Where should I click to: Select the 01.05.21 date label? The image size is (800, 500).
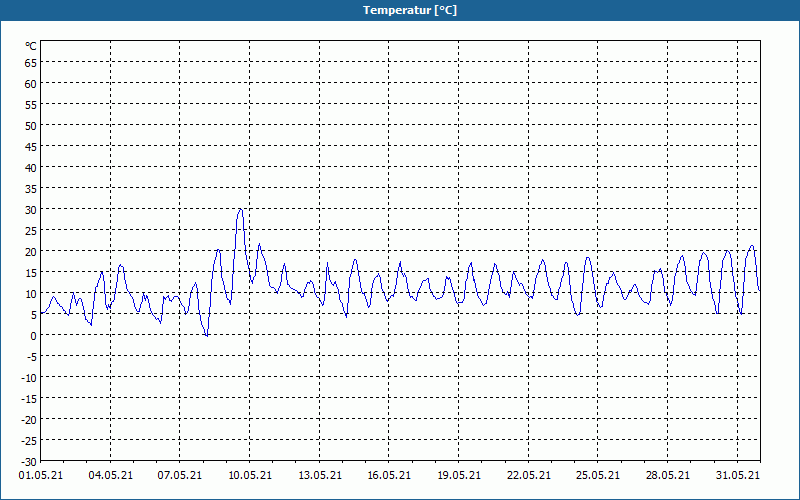[41, 476]
